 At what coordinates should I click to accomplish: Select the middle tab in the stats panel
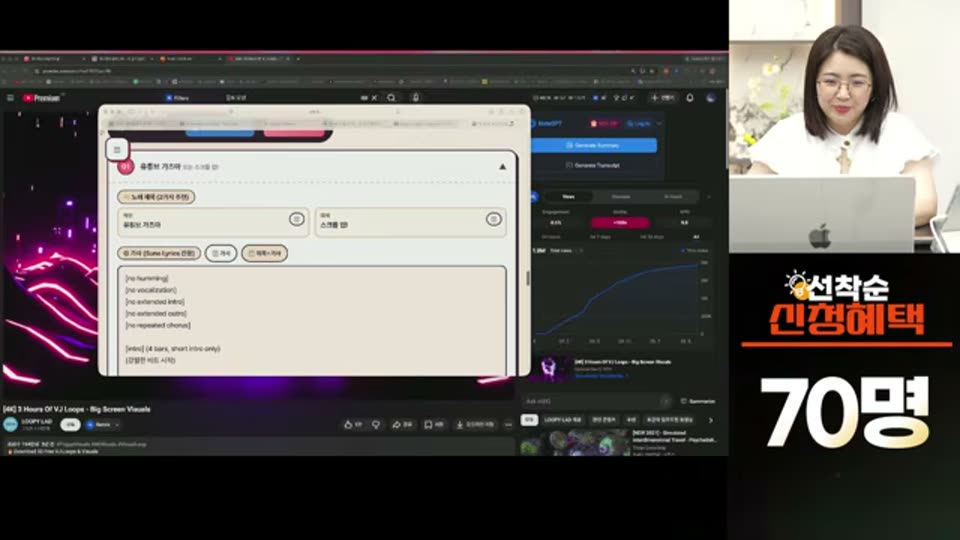pyautogui.click(x=621, y=197)
